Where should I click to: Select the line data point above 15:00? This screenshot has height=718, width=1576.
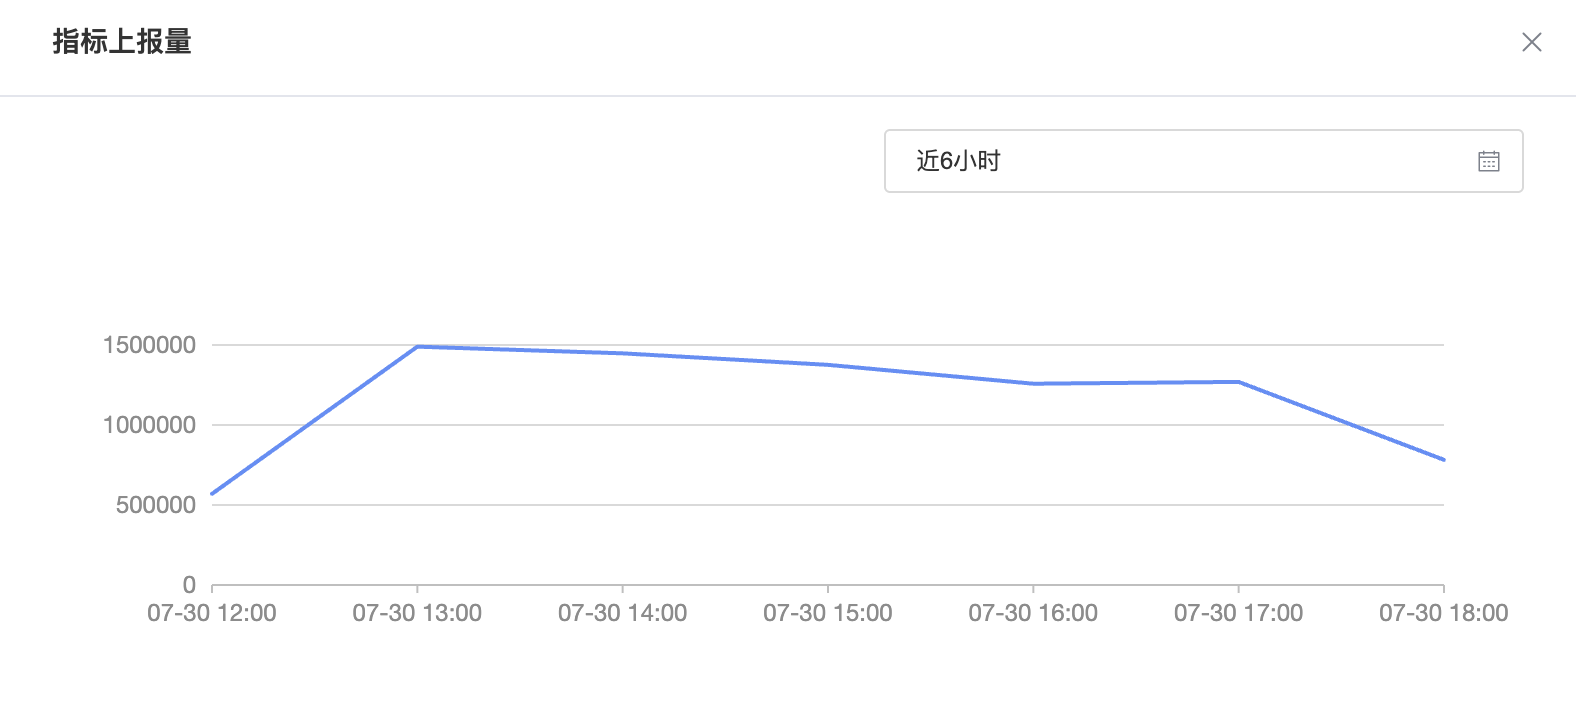coord(828,365)
